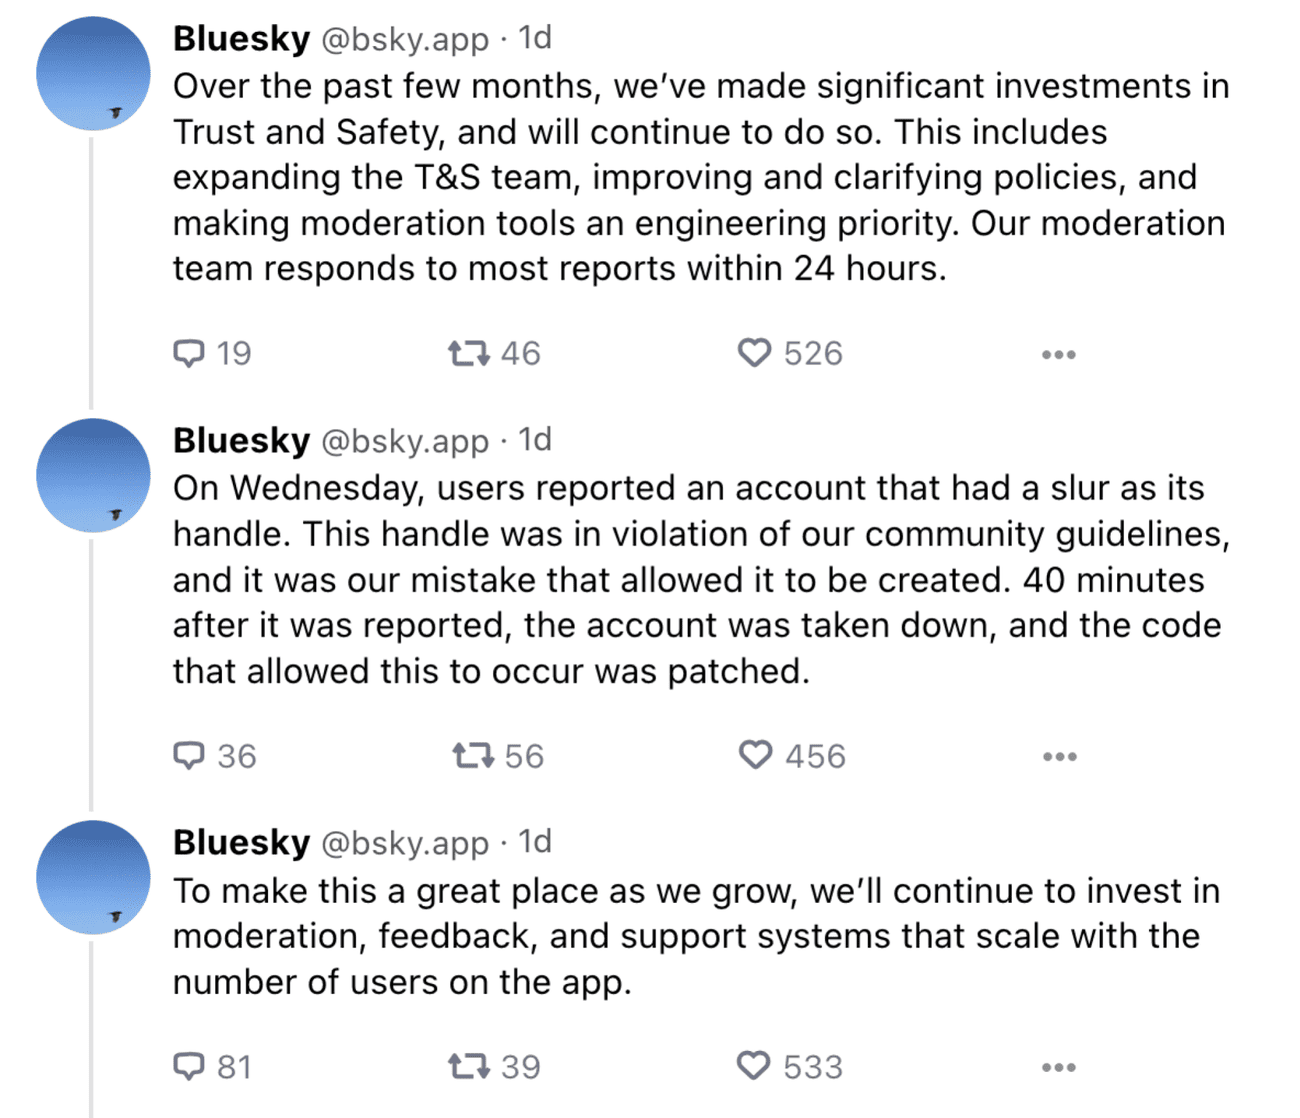Like the post with 533 likes
Image resolution: width=1300 pixels, height=1118 pixels.
pyautogui.click(x=754, y=1067)
